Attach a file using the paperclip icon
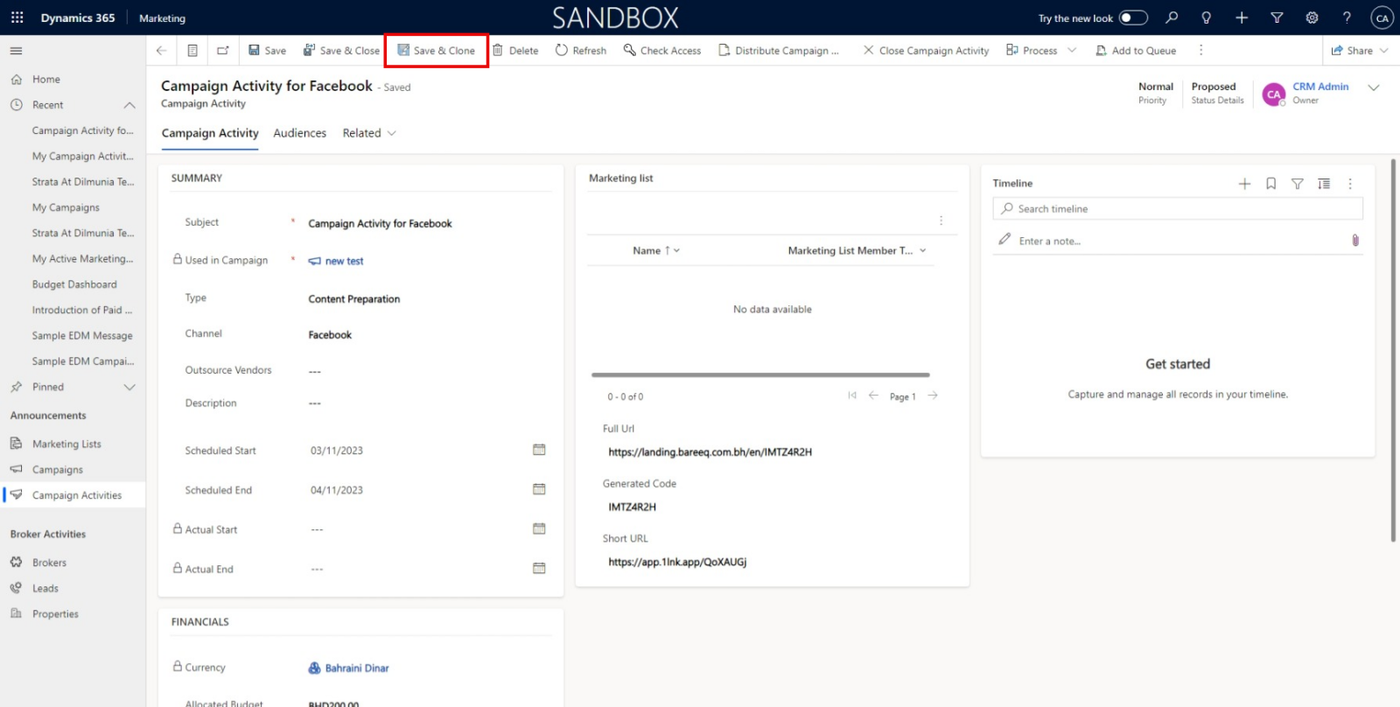Image resolution: width=1400 pixels, height=707 pixels. (x=1355, y=240)
